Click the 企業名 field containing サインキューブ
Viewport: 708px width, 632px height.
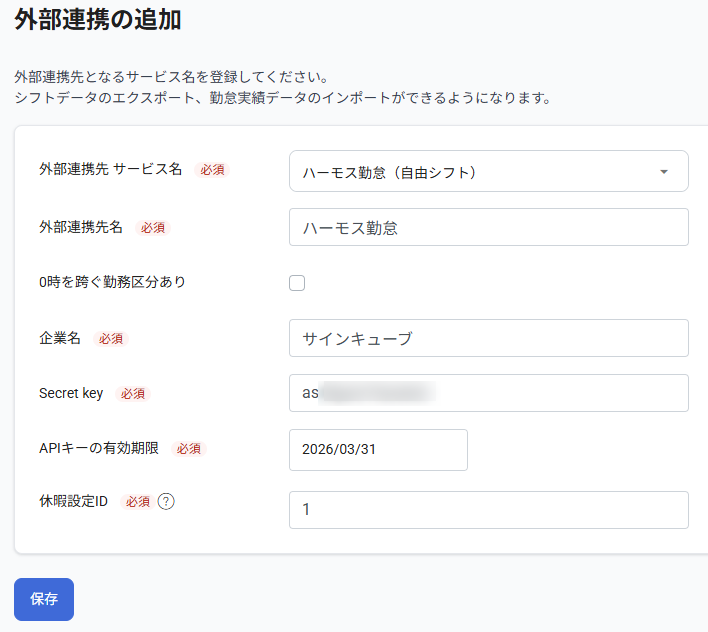[x=488, y=338]
